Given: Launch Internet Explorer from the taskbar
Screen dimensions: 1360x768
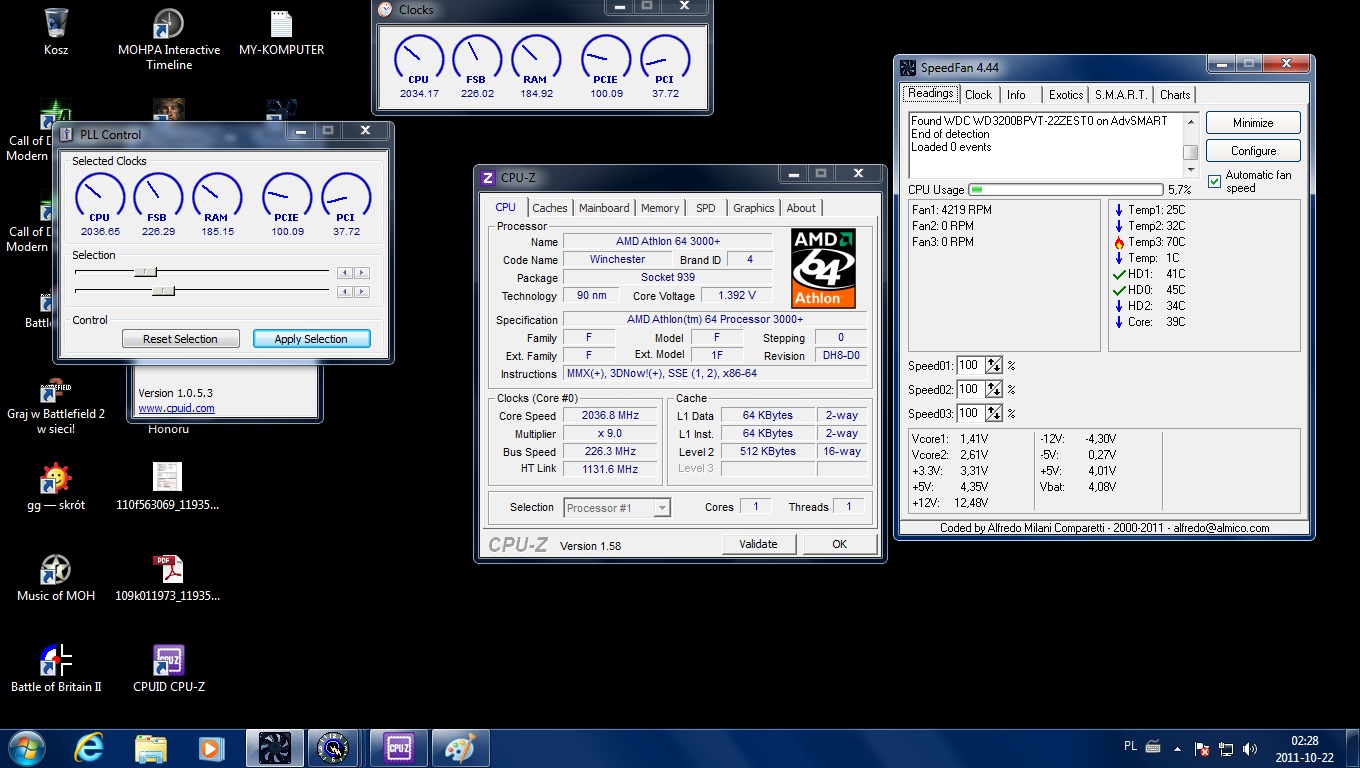Looking at the screenshot, I should tap(90, 747).
